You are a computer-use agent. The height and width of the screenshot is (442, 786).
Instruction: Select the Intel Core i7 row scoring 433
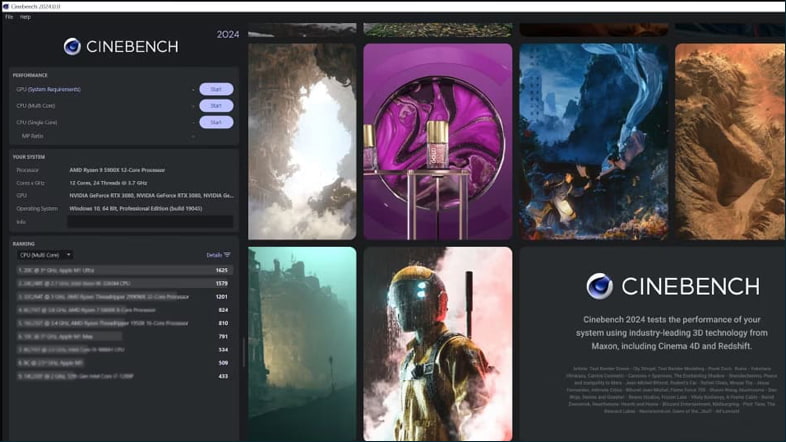click(x=124, y=376)
